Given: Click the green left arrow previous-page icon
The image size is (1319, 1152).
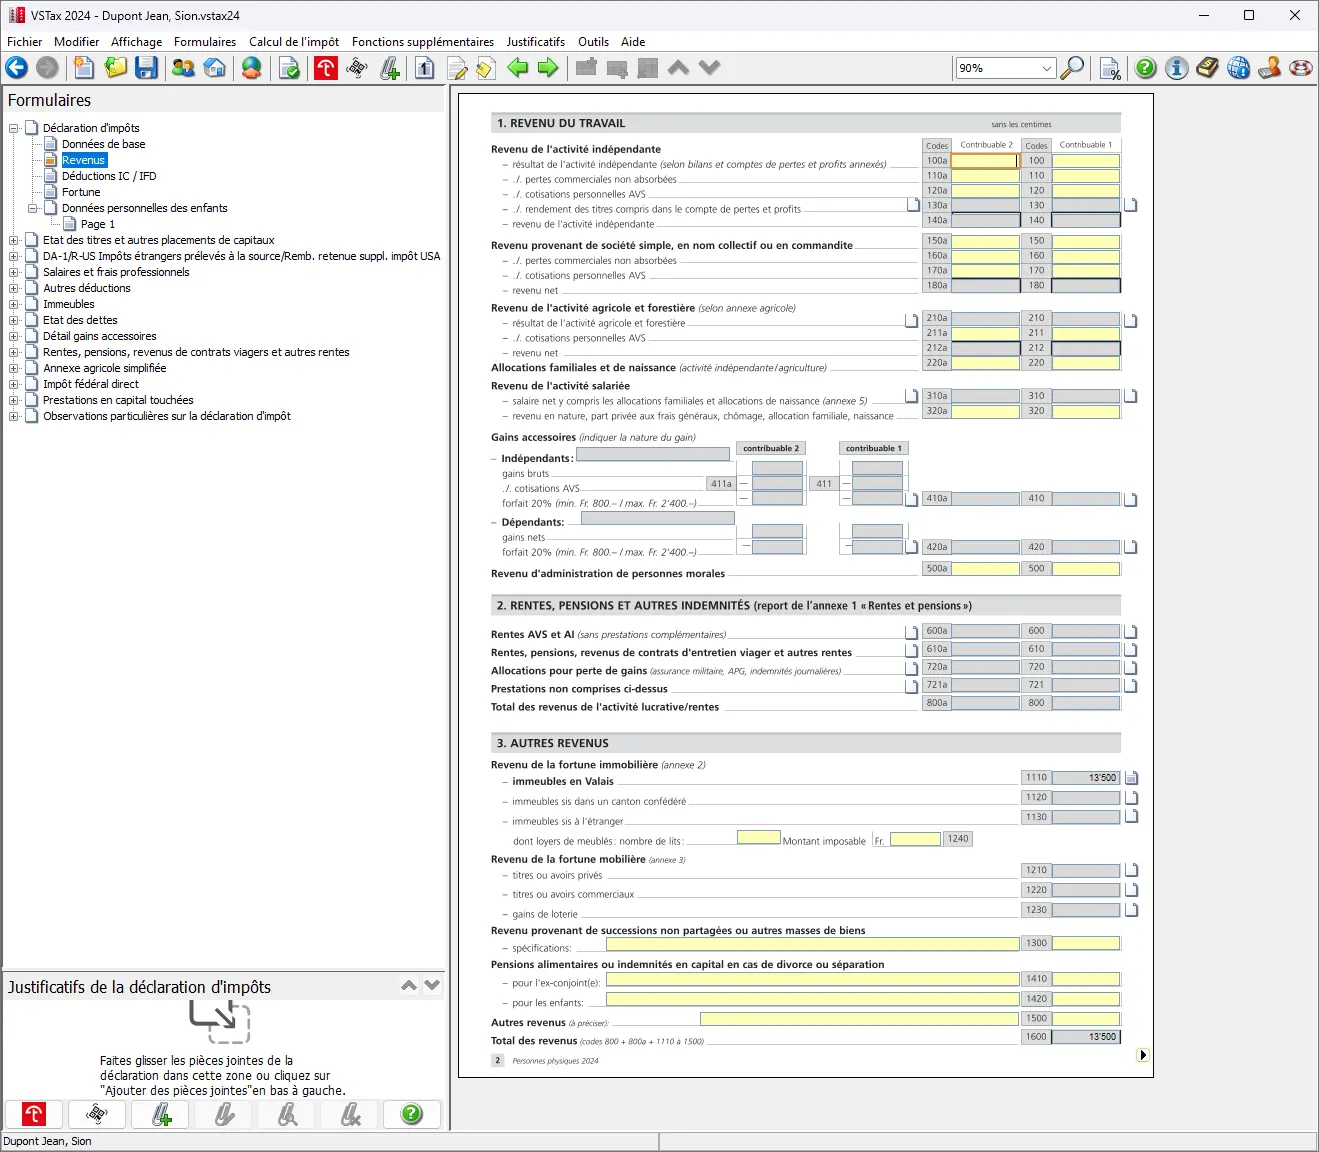Looking at the screenshot, I should (517, 68).
